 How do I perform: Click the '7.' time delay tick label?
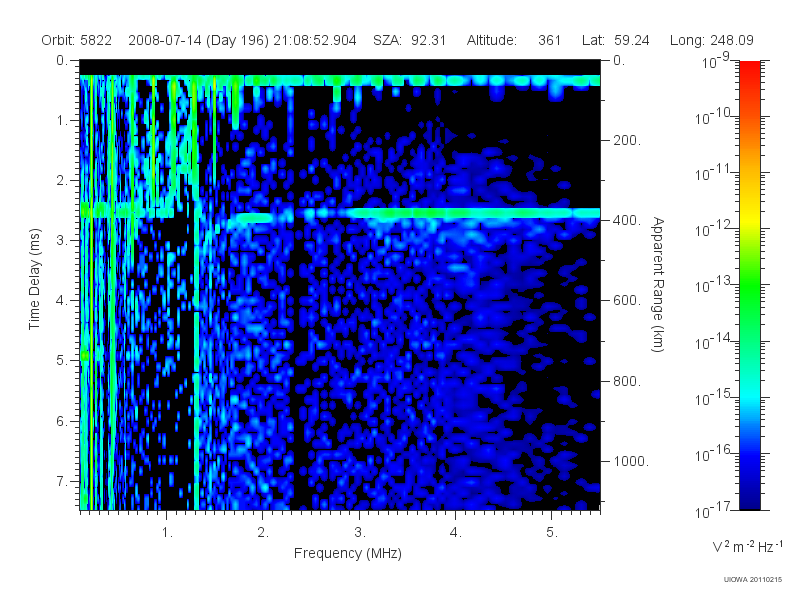pos(62,481)
